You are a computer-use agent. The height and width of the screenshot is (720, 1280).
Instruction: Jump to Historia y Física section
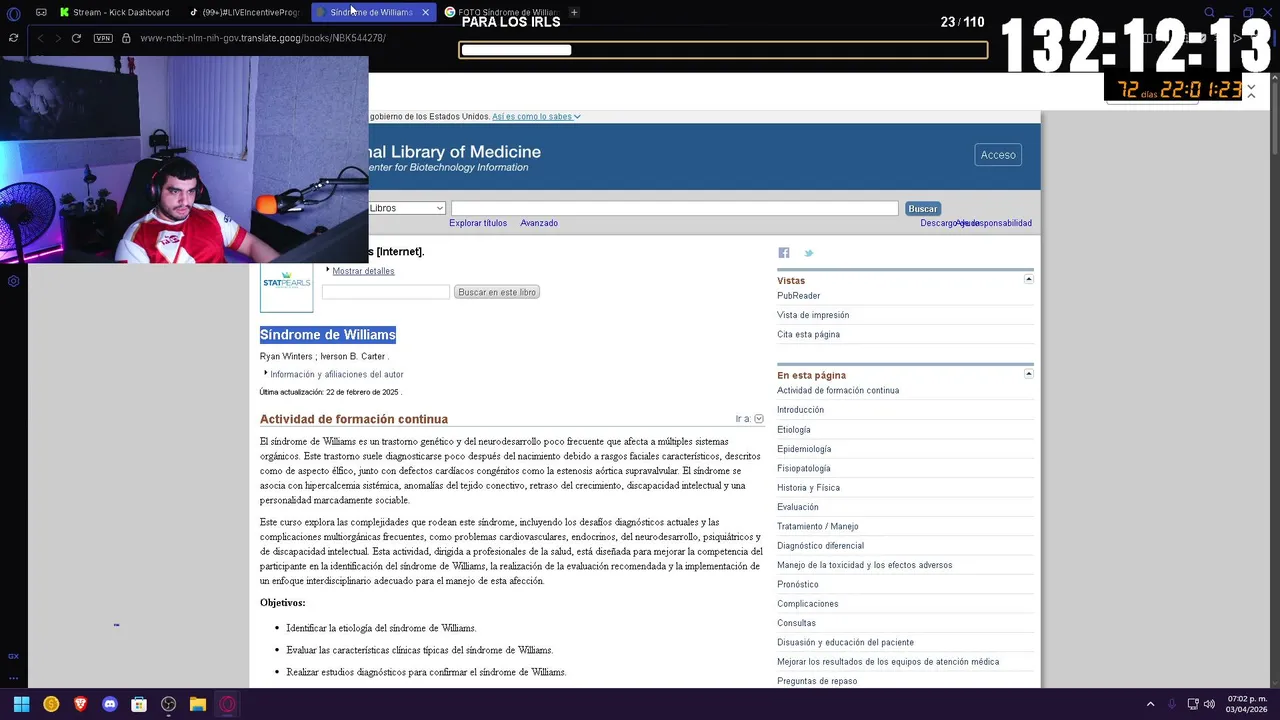(808, 488)
